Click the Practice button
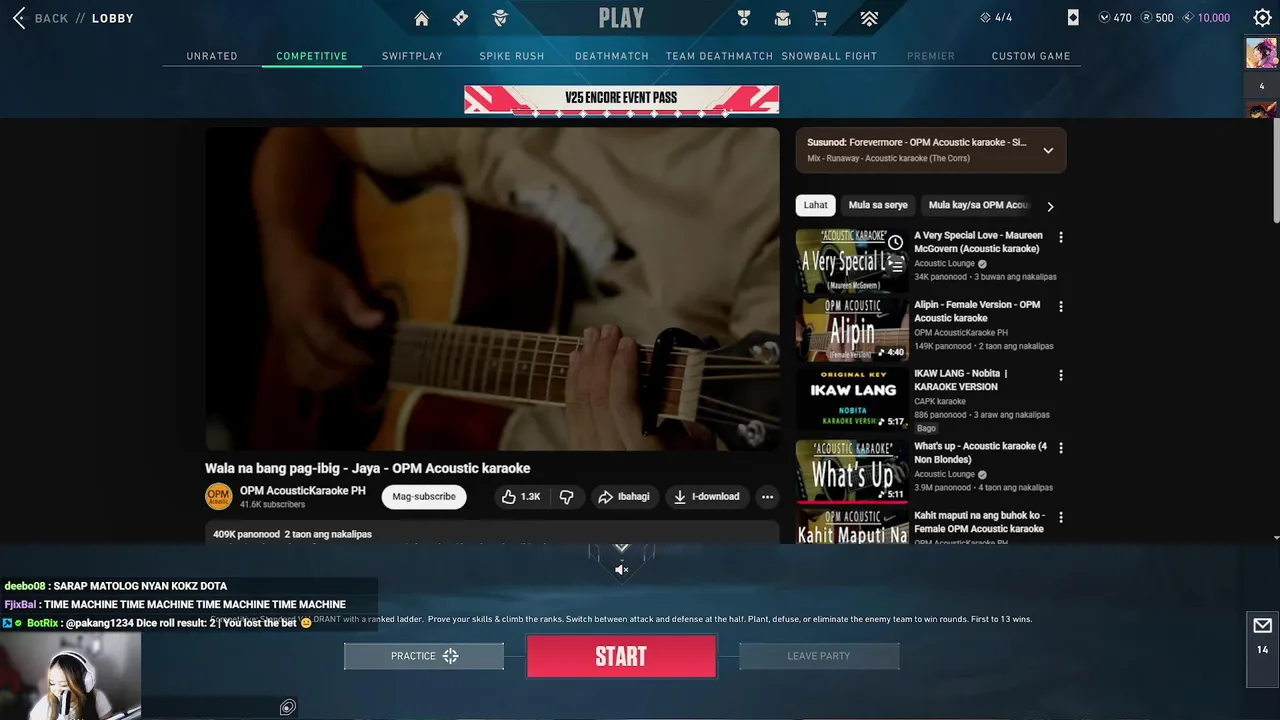1280x720 pixels. (424, 656)
